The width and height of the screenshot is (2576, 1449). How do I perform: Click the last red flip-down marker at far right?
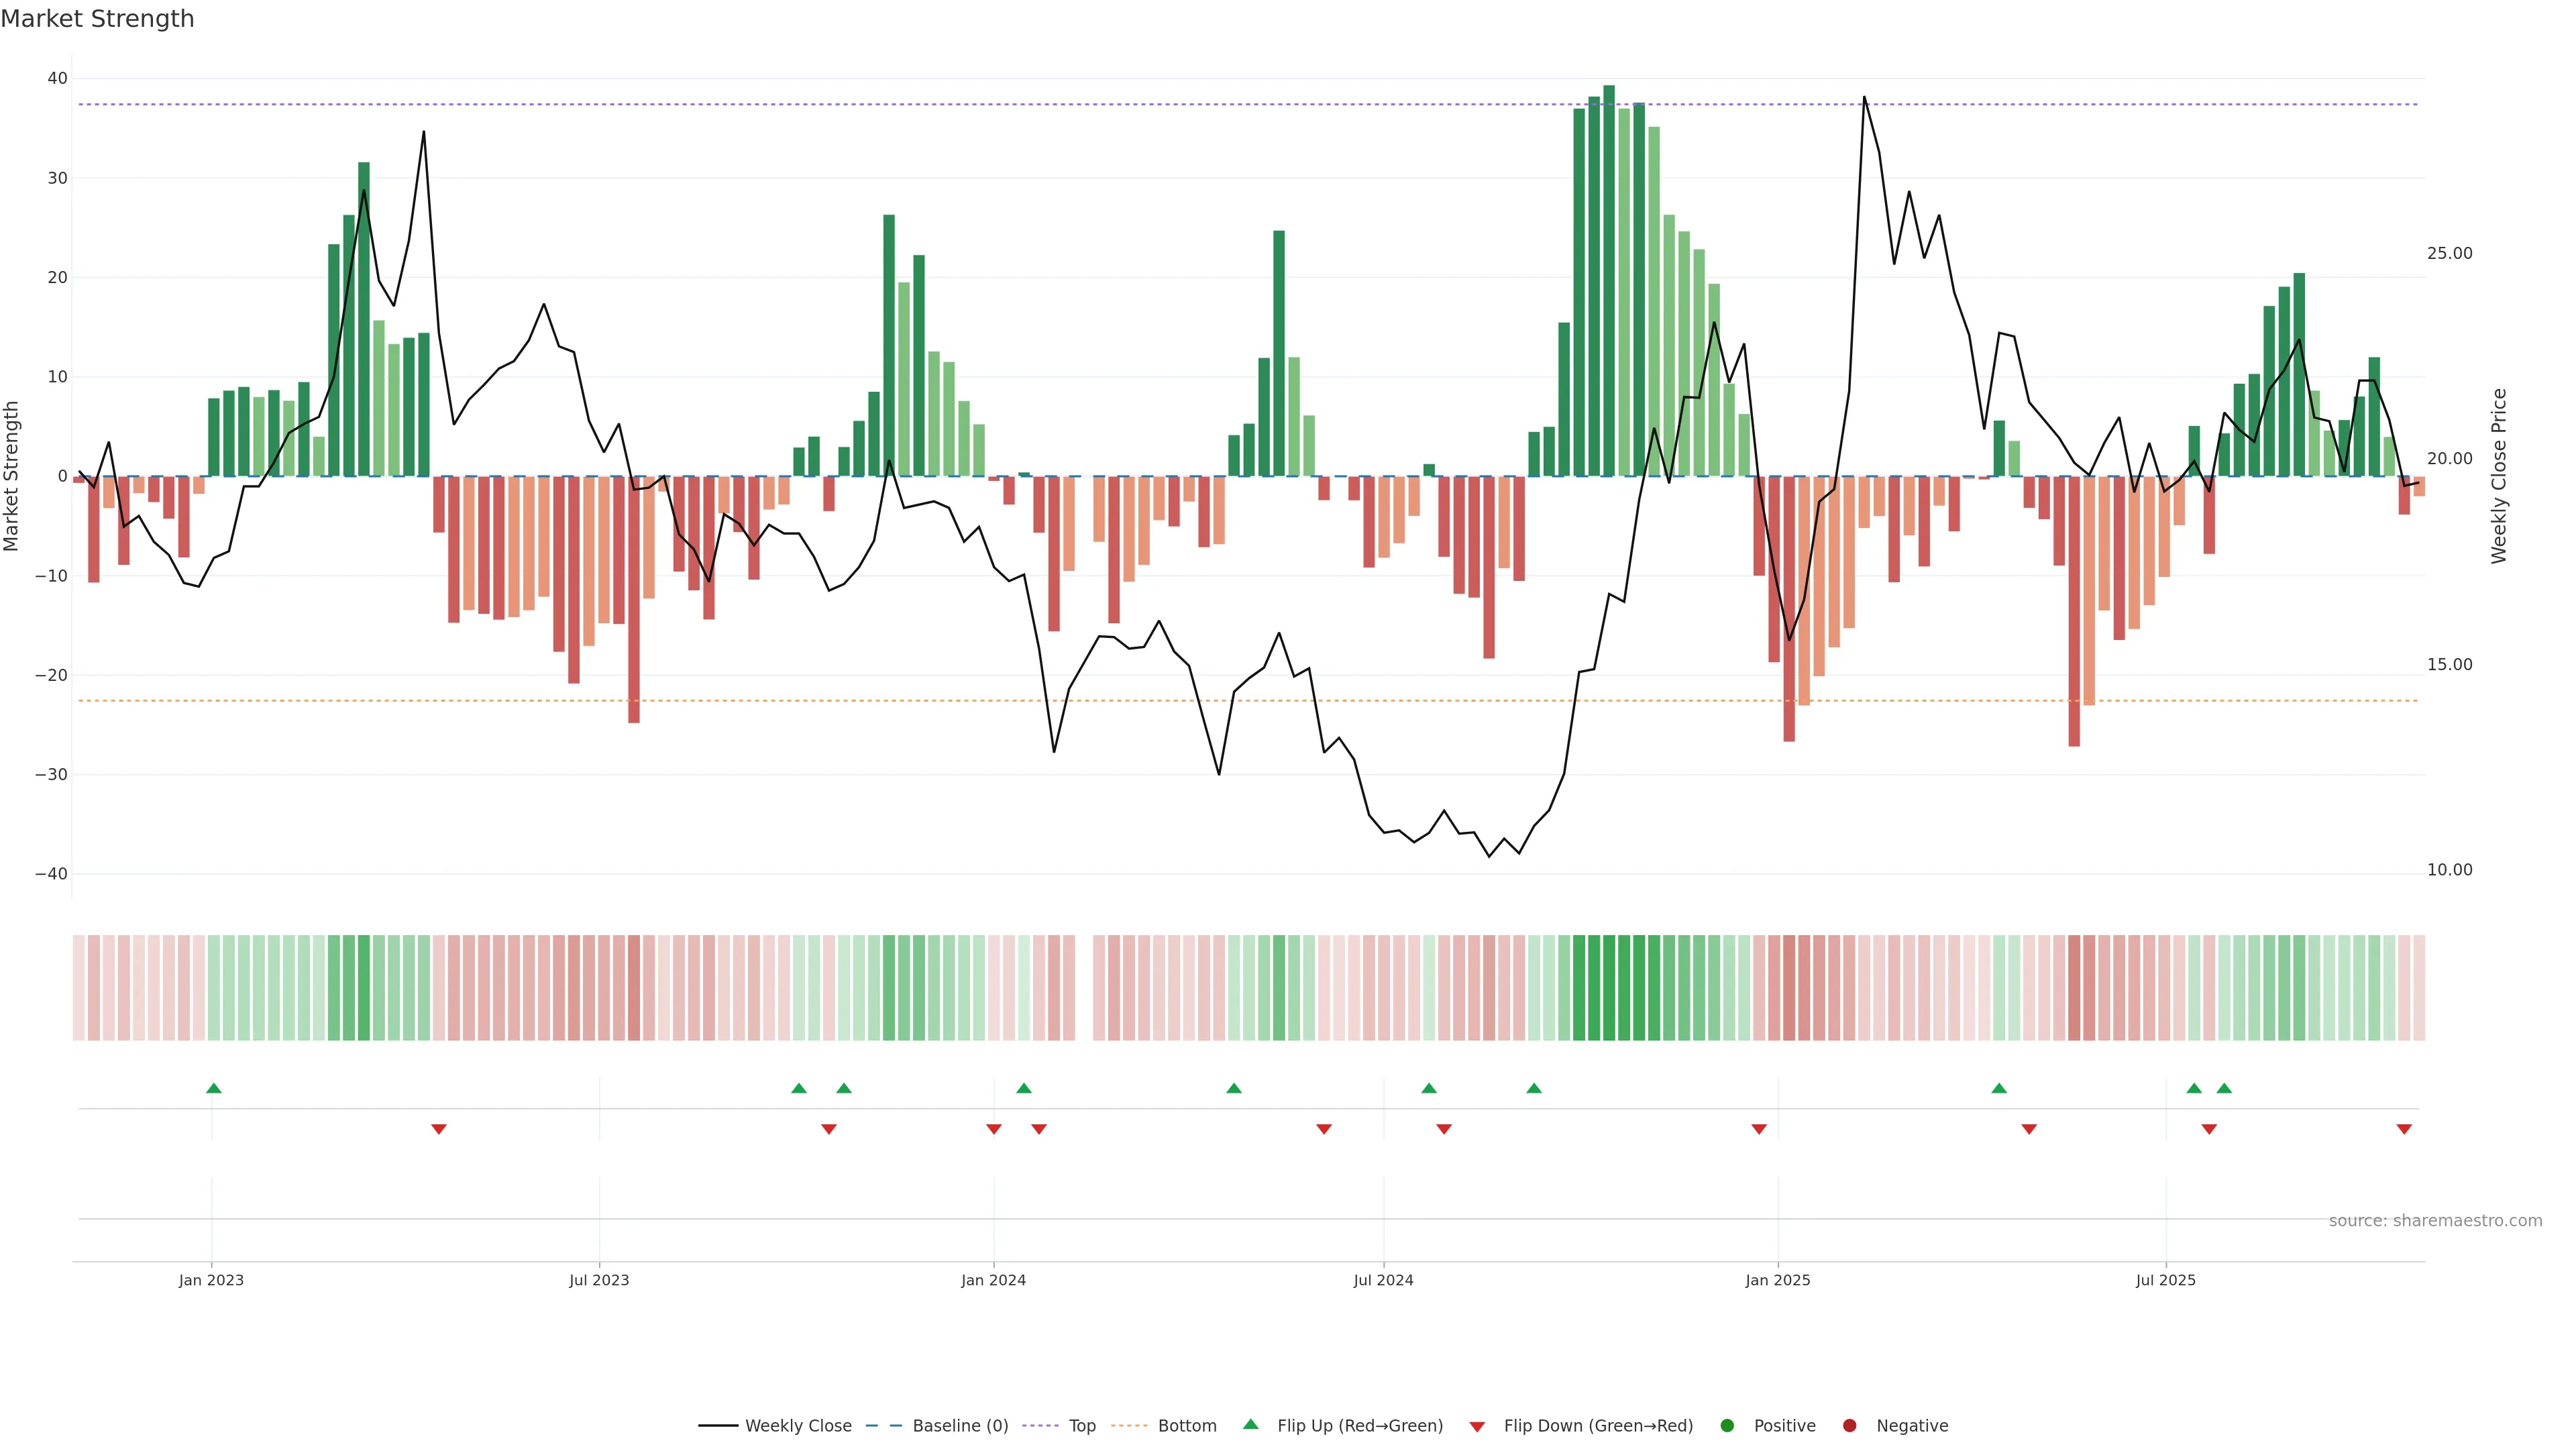[x=2404, y=1129]
